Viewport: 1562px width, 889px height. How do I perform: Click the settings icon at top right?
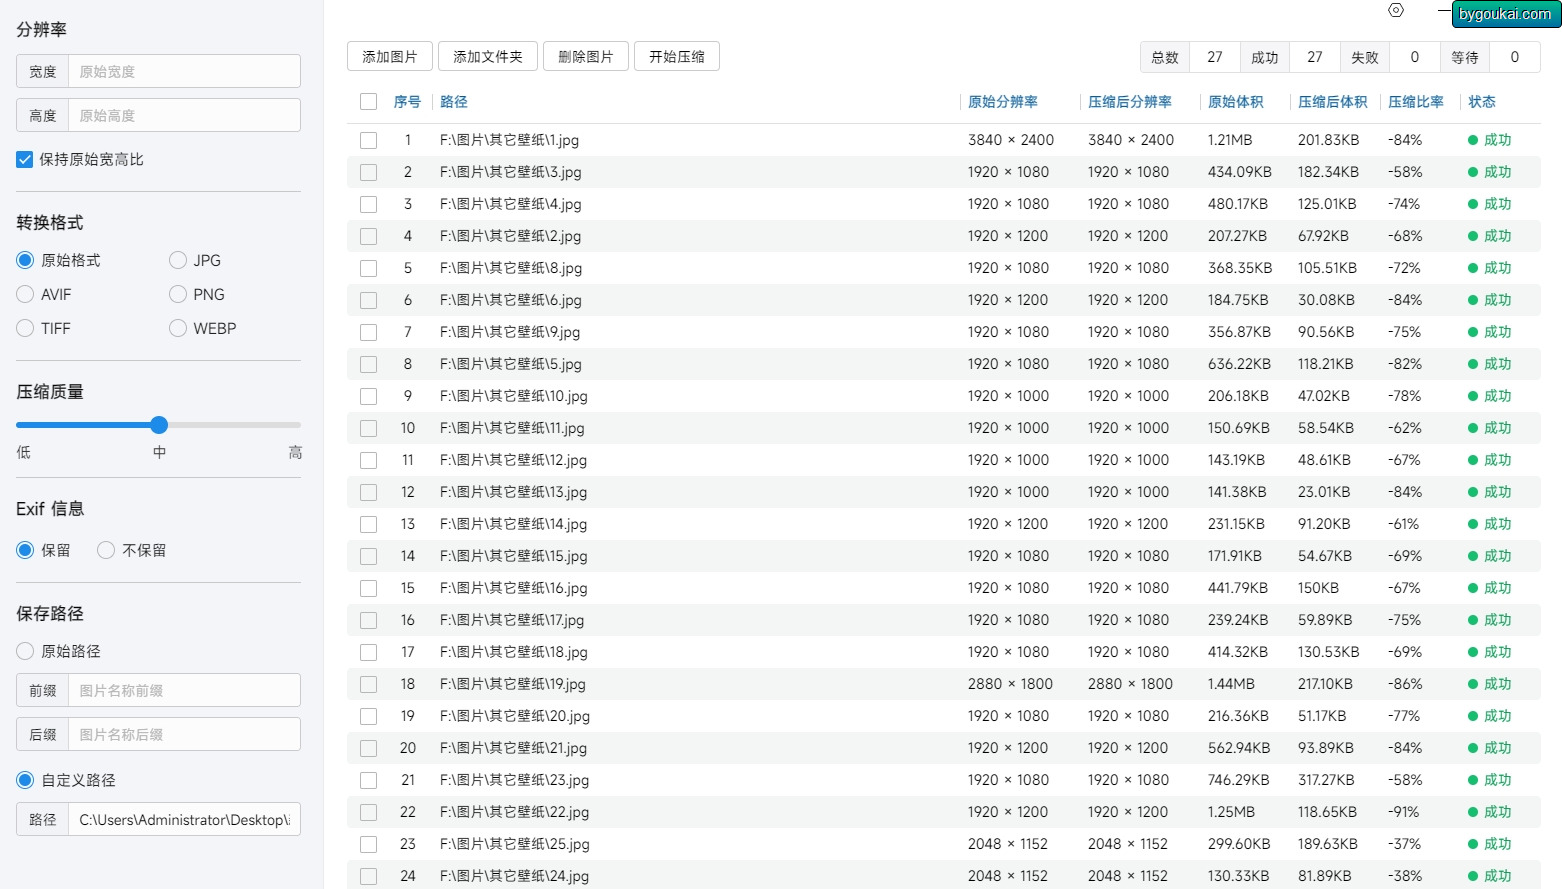pos(1396,10)
